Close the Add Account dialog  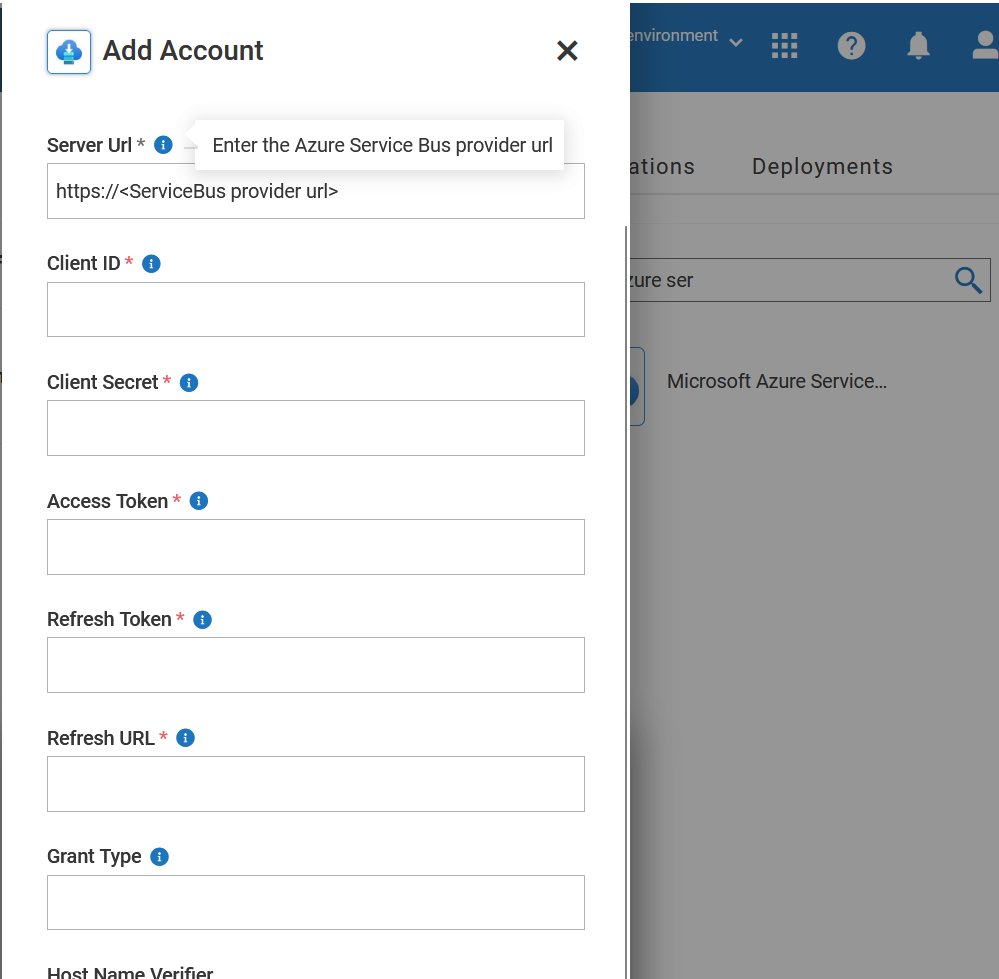coord(567,50)
